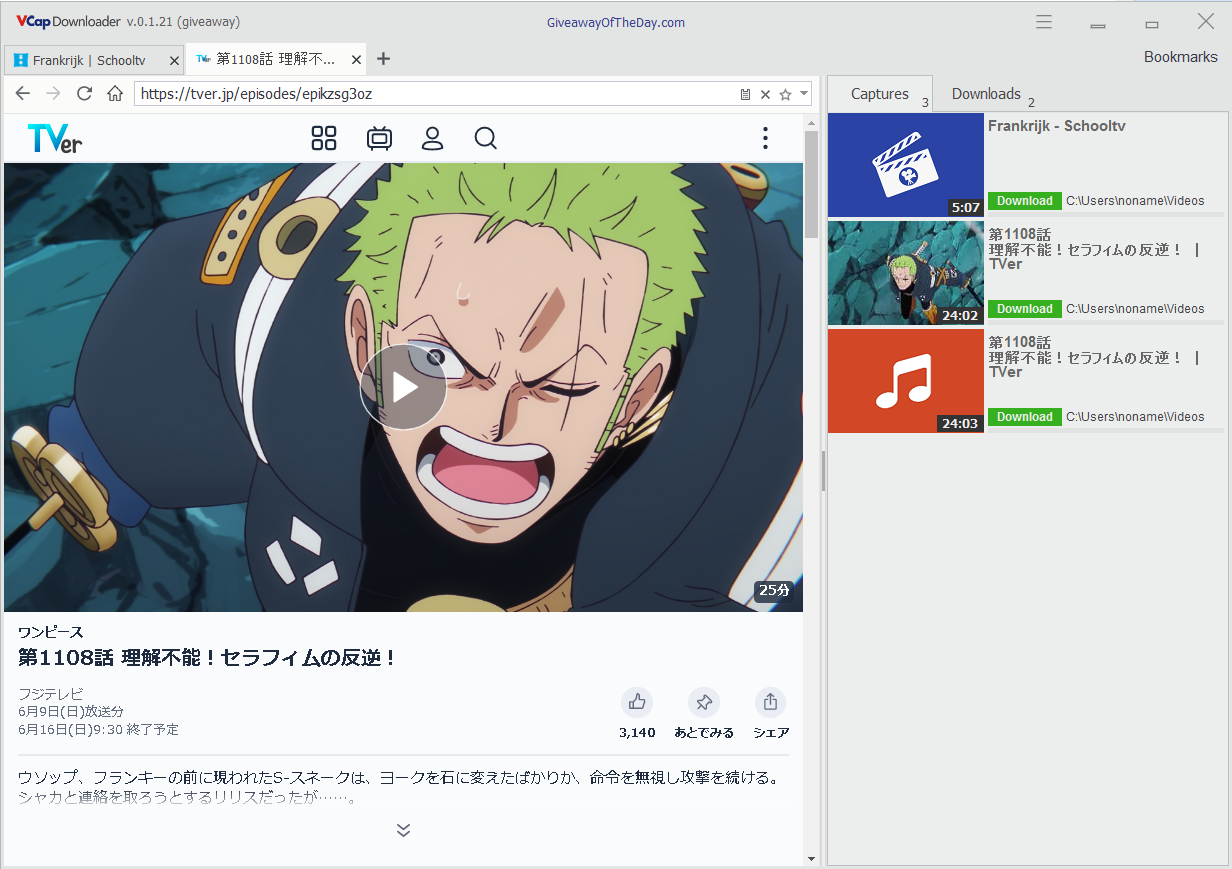The width and height of the screenshot is (1232, 869).
Task: Download the Frankrijk - Schooltv capture
Action: (1025, 201)
